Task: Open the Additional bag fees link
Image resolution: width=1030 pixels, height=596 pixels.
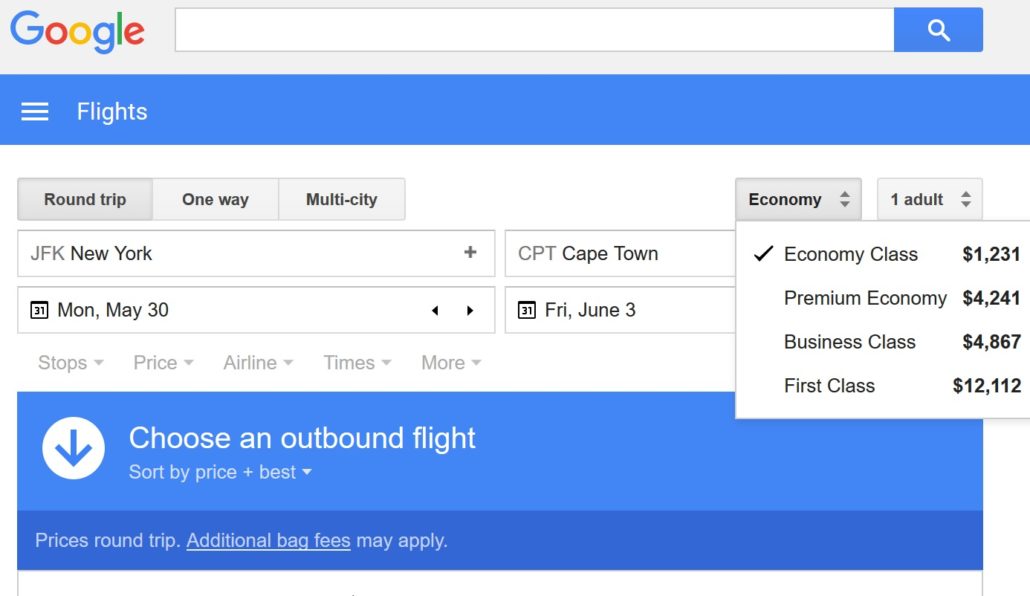Action: [x=269, y=540]
